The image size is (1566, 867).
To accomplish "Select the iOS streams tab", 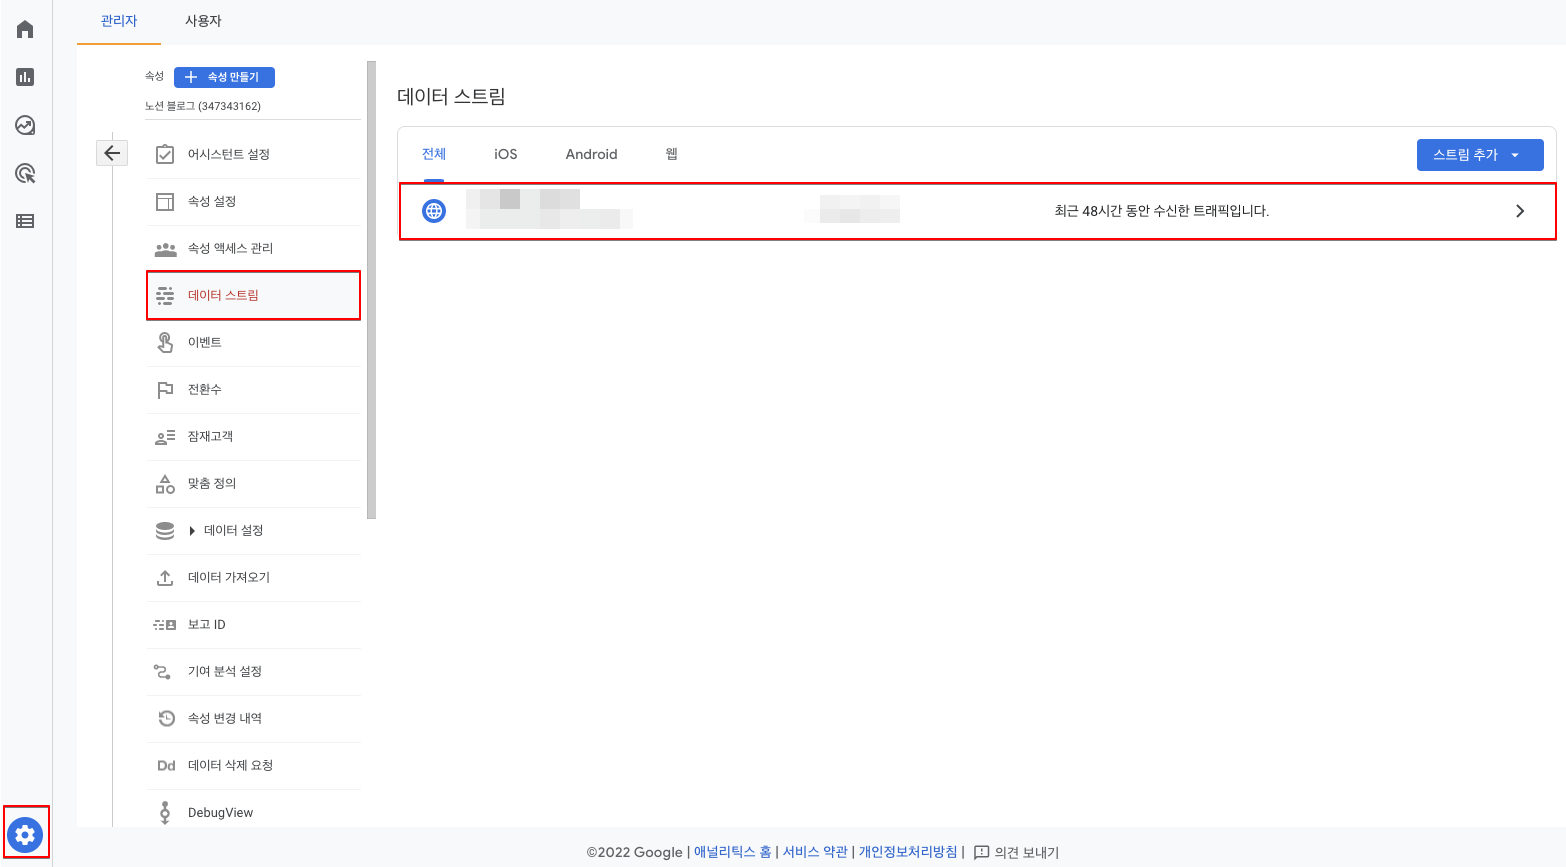I will [x=506, y=154].
